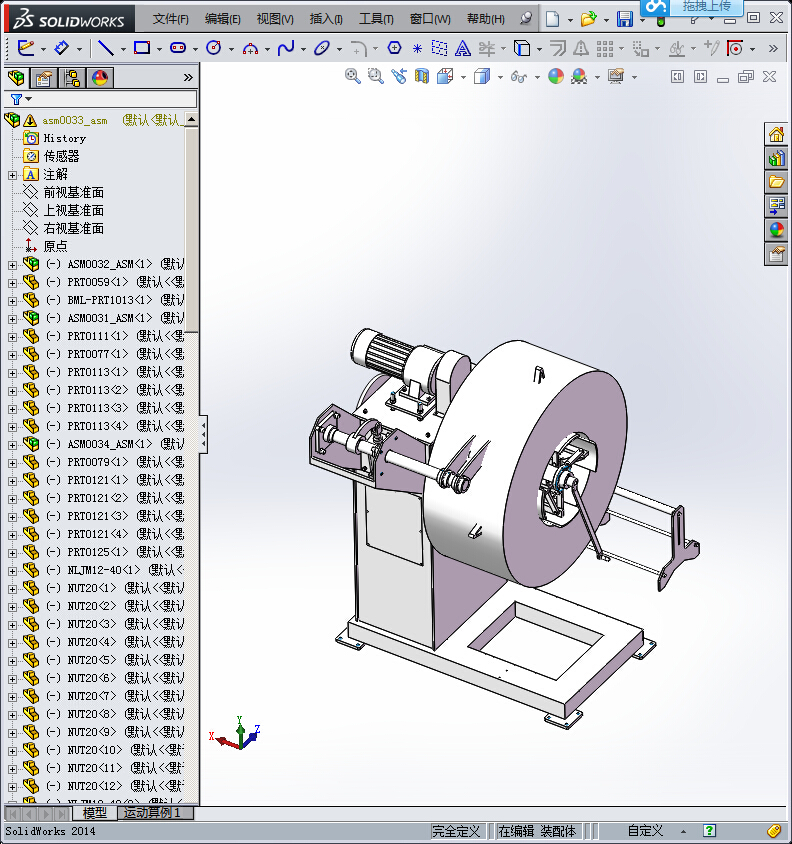Click the New document icon
This screenshot has height=844, width=792.
tap(552, 19)
